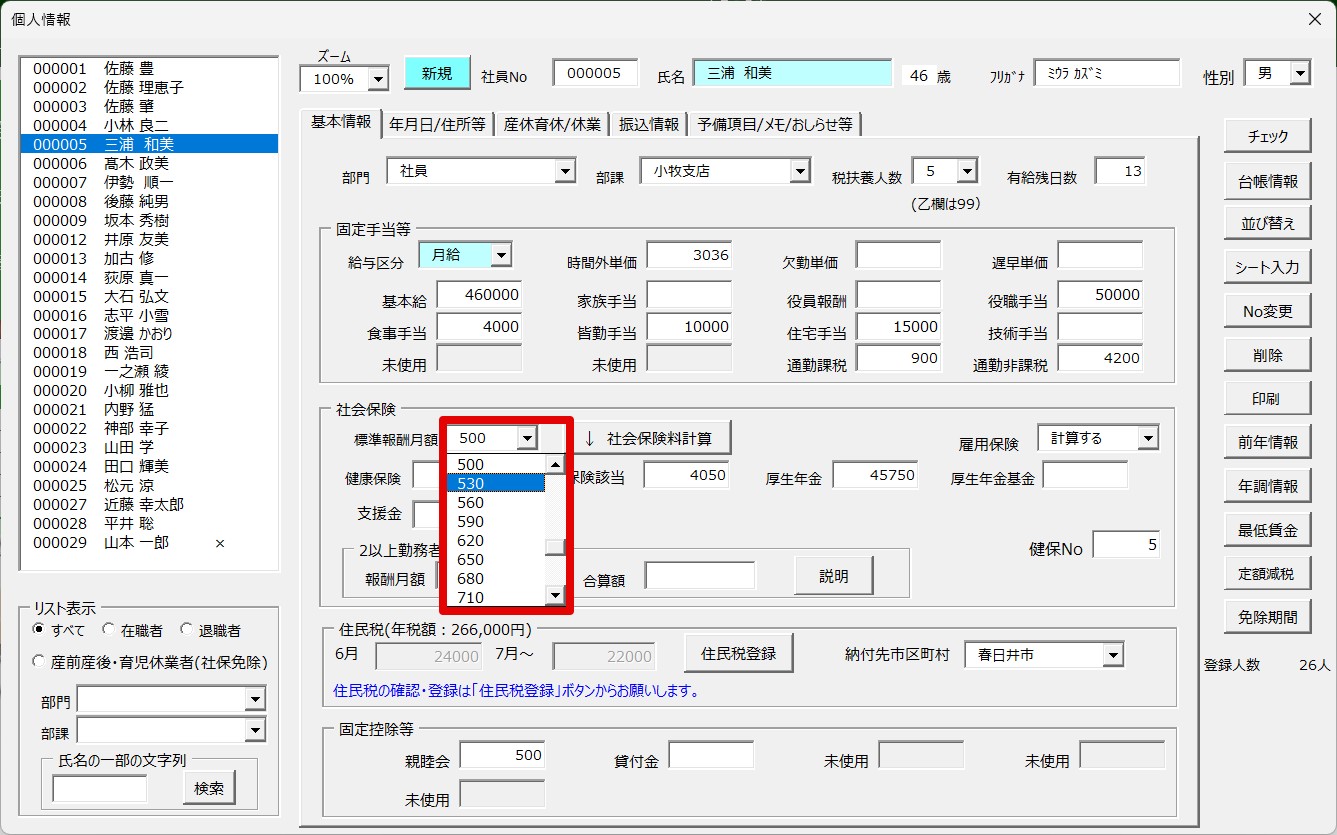This screenshot has height=835, width=1337.
Task: Open the 雇用保険 計算する dropdown
Action: [x=1147, y=438]
